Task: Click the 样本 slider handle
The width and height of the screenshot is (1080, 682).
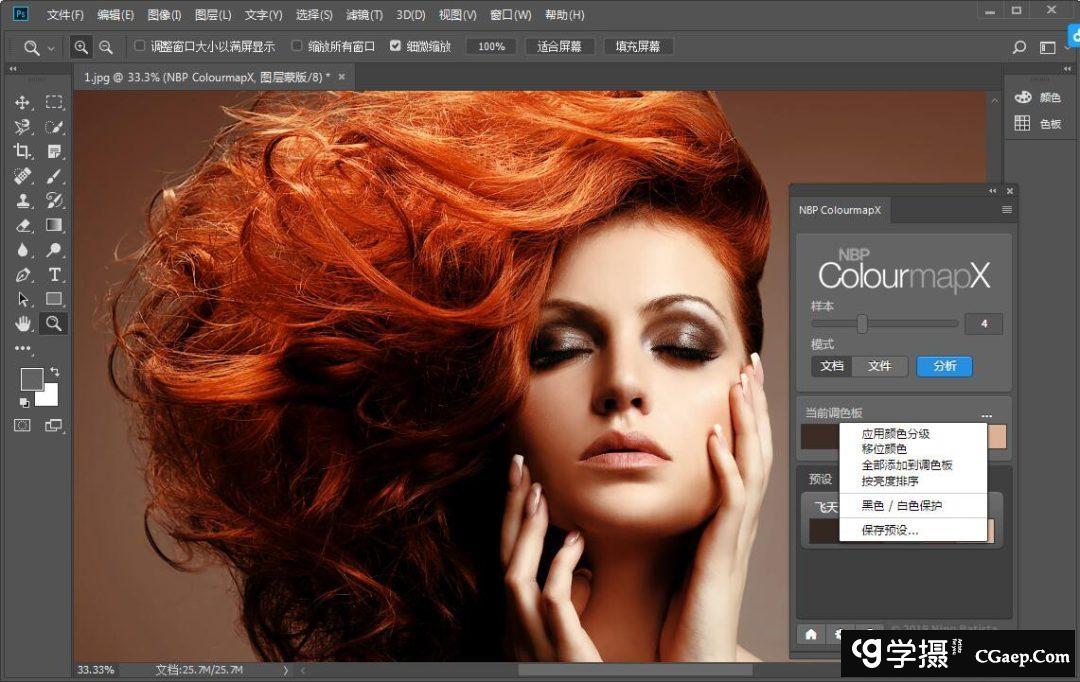Action: point(862,323)
